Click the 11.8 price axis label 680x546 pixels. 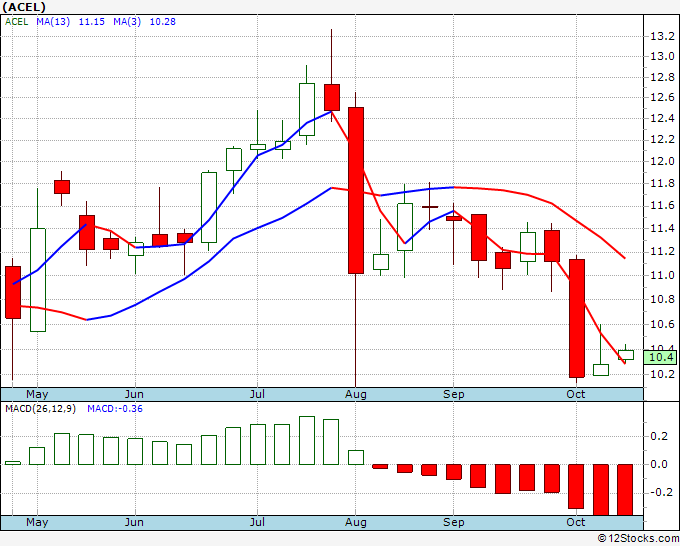[x=662, y=183]
